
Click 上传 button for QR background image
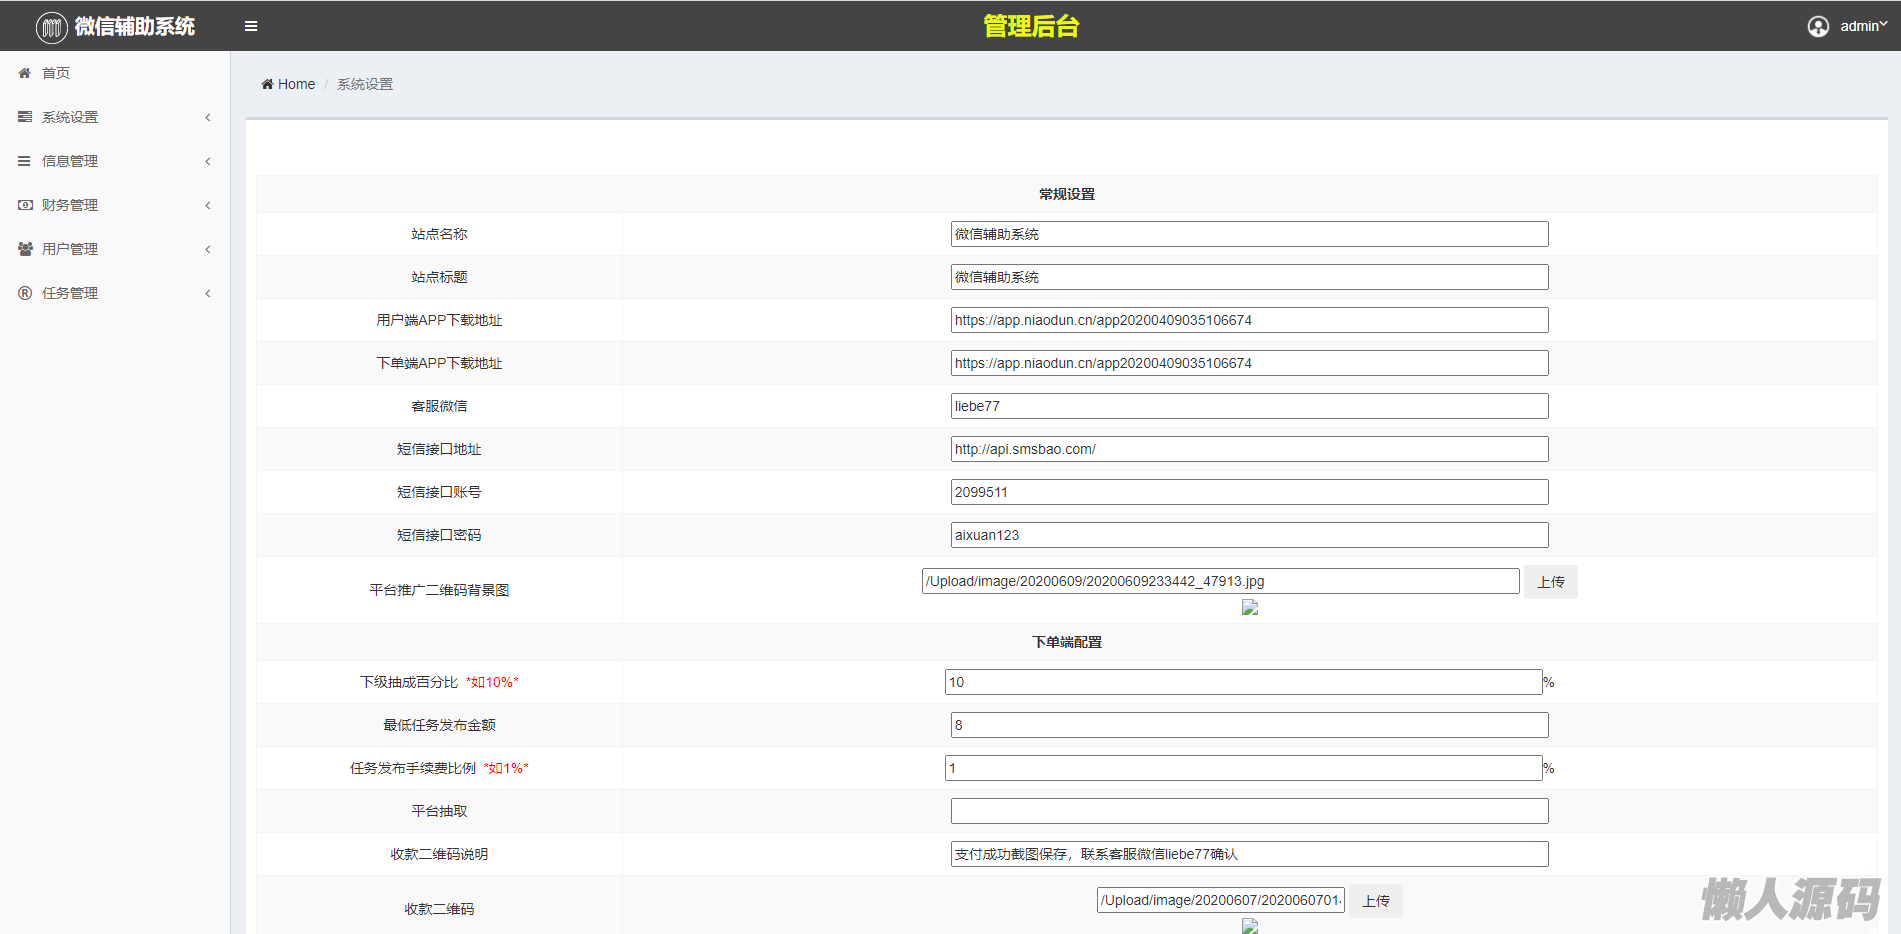coord(1550,582)
